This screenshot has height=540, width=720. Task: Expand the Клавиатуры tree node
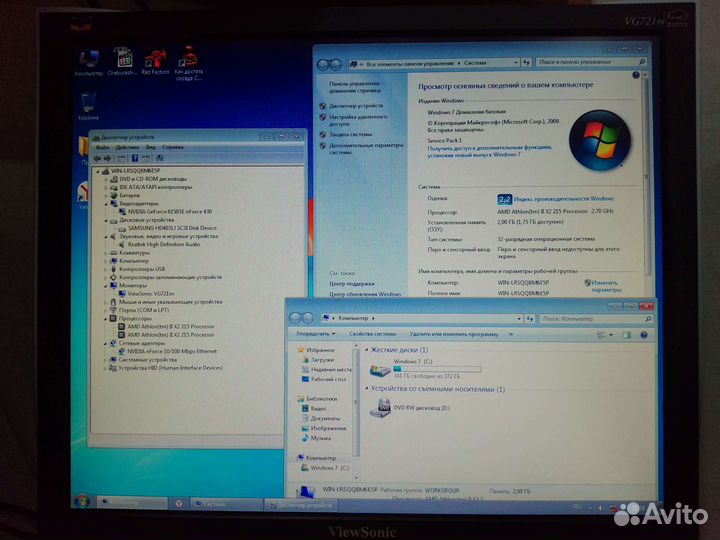pos(106,253)
